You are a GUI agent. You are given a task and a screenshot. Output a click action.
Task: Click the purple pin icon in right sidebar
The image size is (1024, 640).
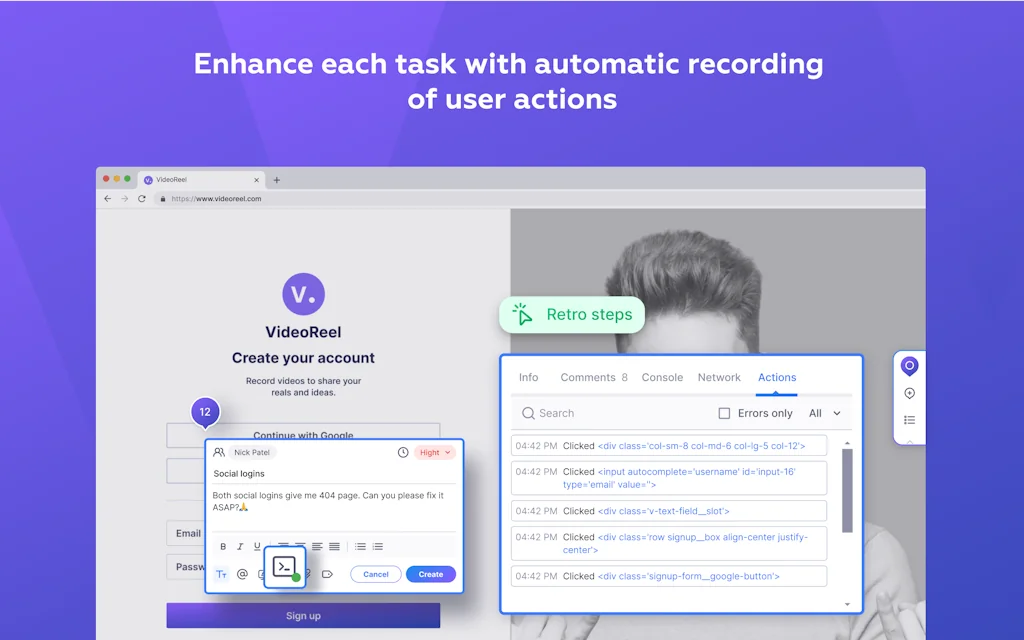(x=909, y=366)
